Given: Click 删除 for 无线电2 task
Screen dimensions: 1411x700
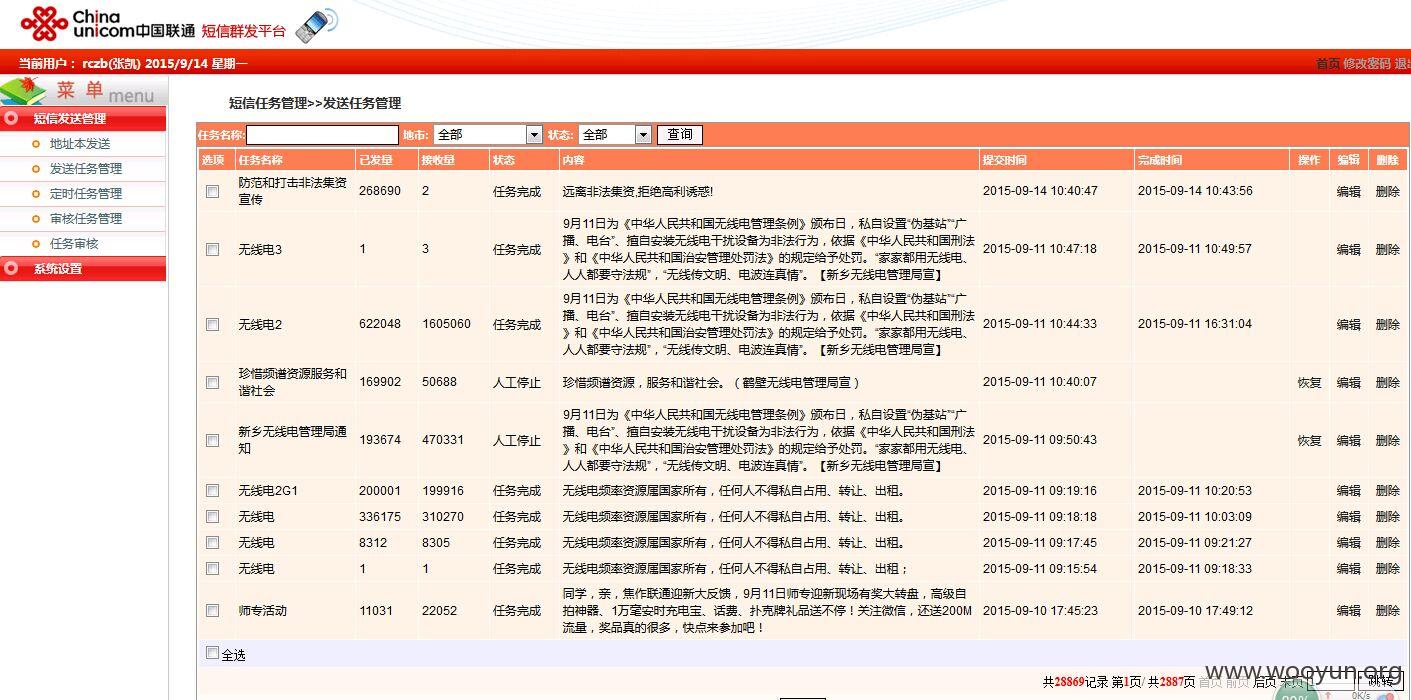Looking at the screenshot, I should click(1387, 324).
